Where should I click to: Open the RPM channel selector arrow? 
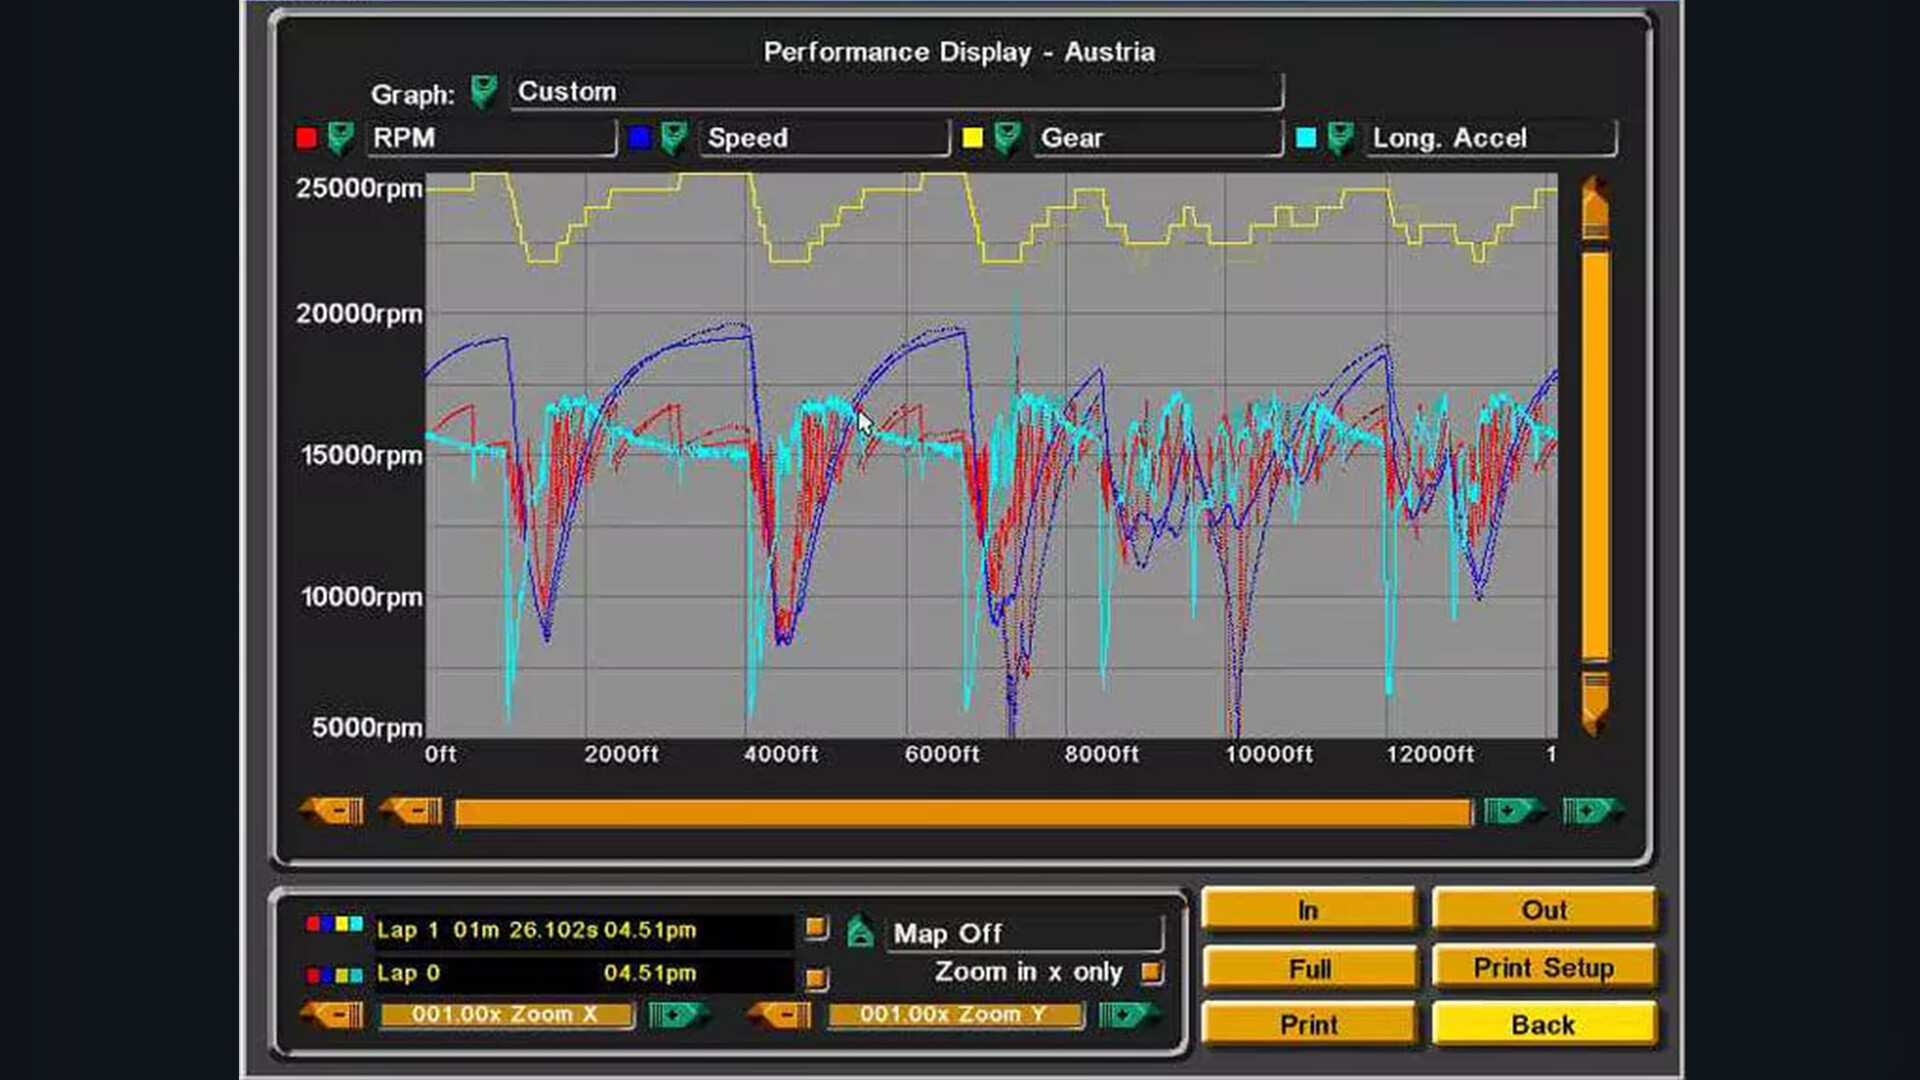[x=341, y=138]
